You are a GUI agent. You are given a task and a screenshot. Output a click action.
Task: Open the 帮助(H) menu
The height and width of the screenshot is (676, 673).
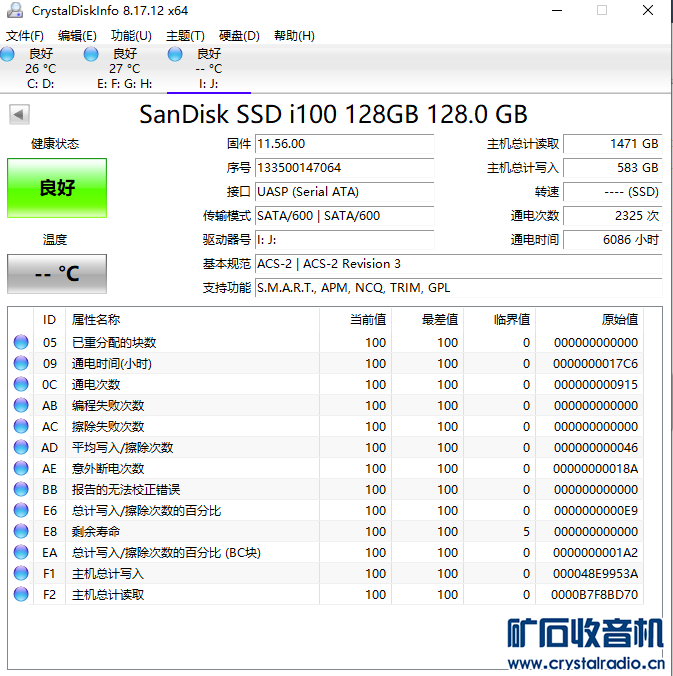click(293, 35)
